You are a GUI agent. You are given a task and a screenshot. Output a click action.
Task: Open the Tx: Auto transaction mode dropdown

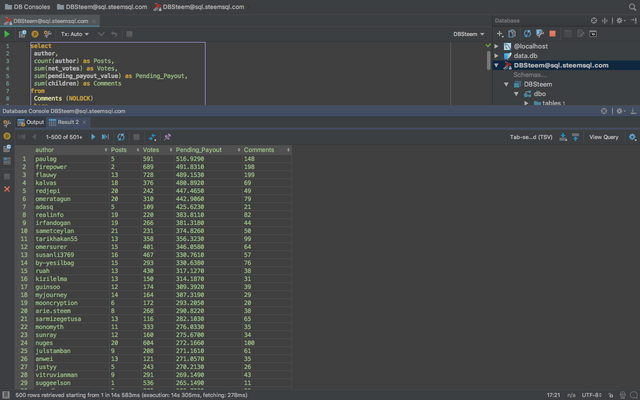tap(75, 34)
